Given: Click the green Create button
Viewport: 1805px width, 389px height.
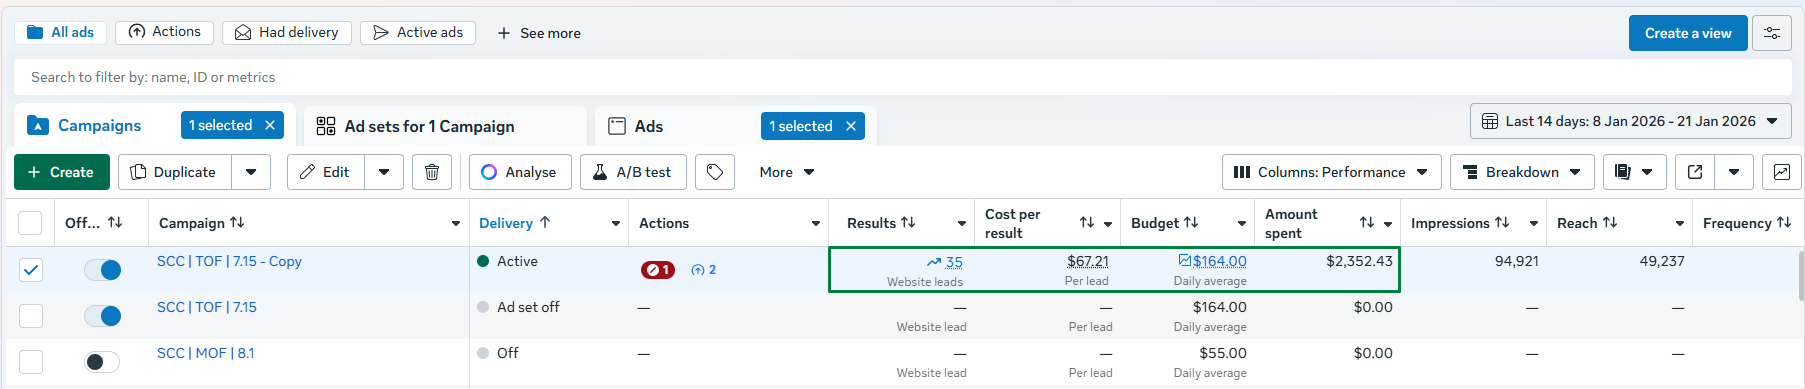Looking at the screenshot, I should [x=61, y=172].
